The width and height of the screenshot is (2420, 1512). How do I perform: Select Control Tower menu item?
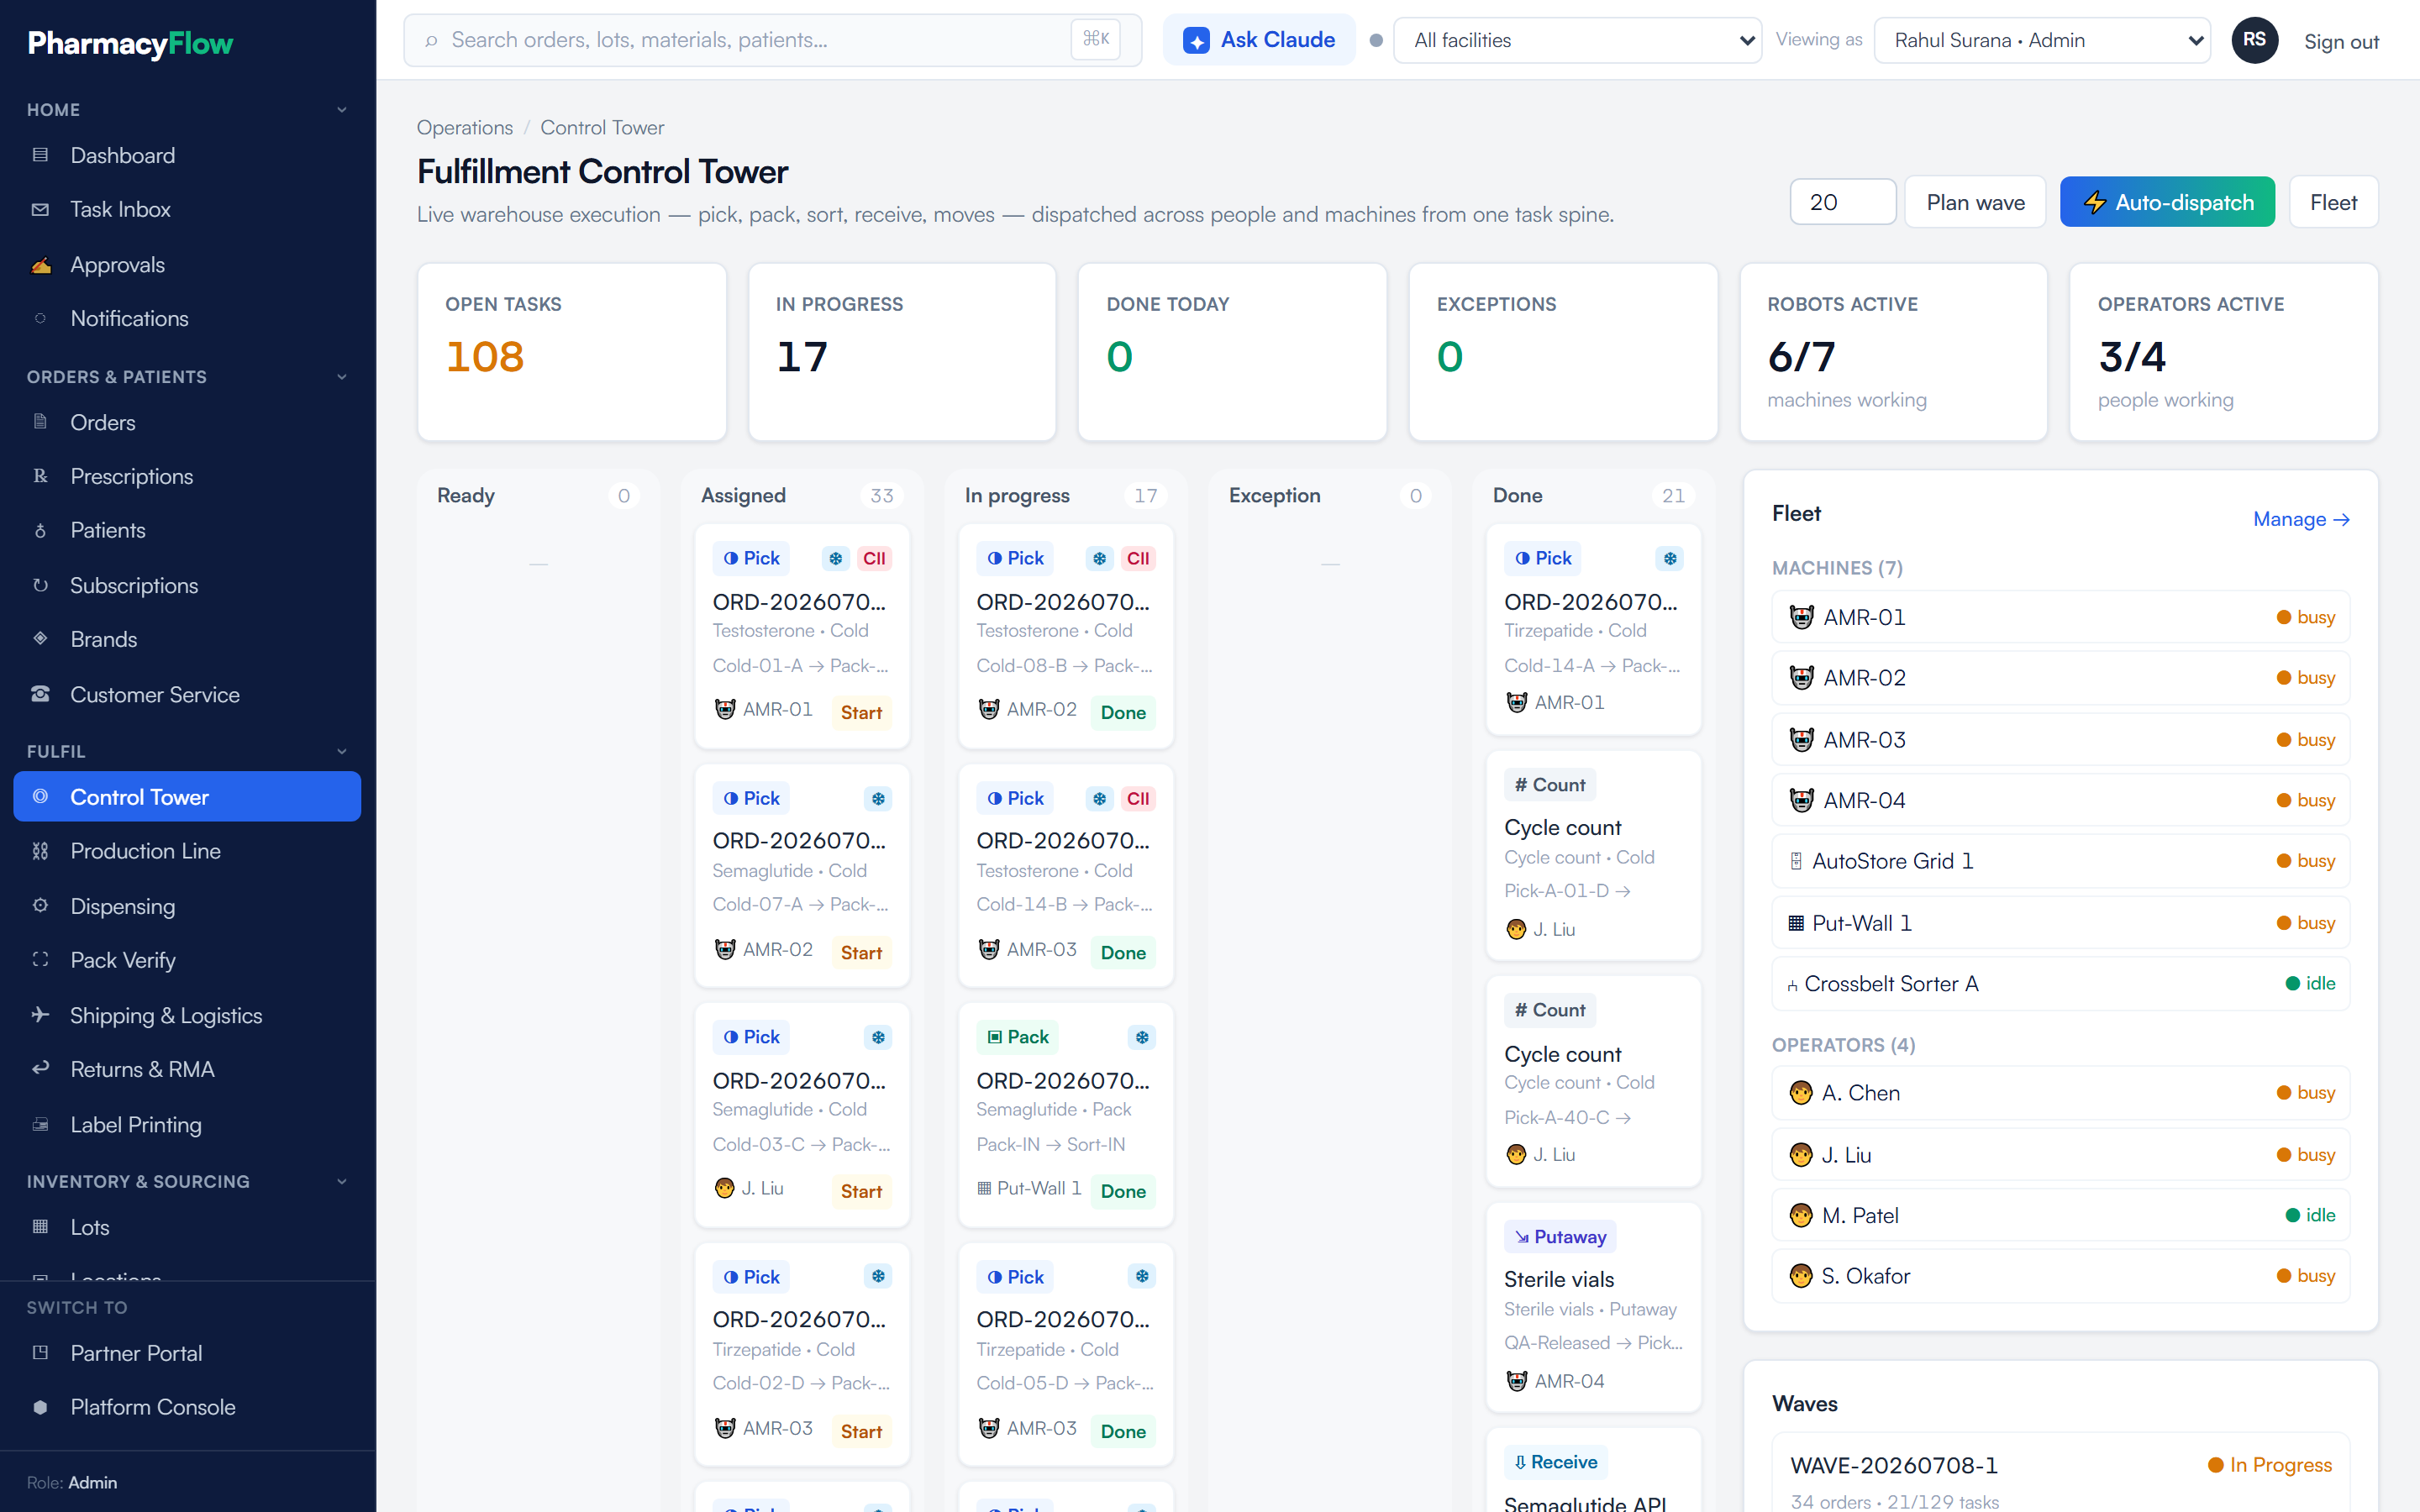point(187,797)
